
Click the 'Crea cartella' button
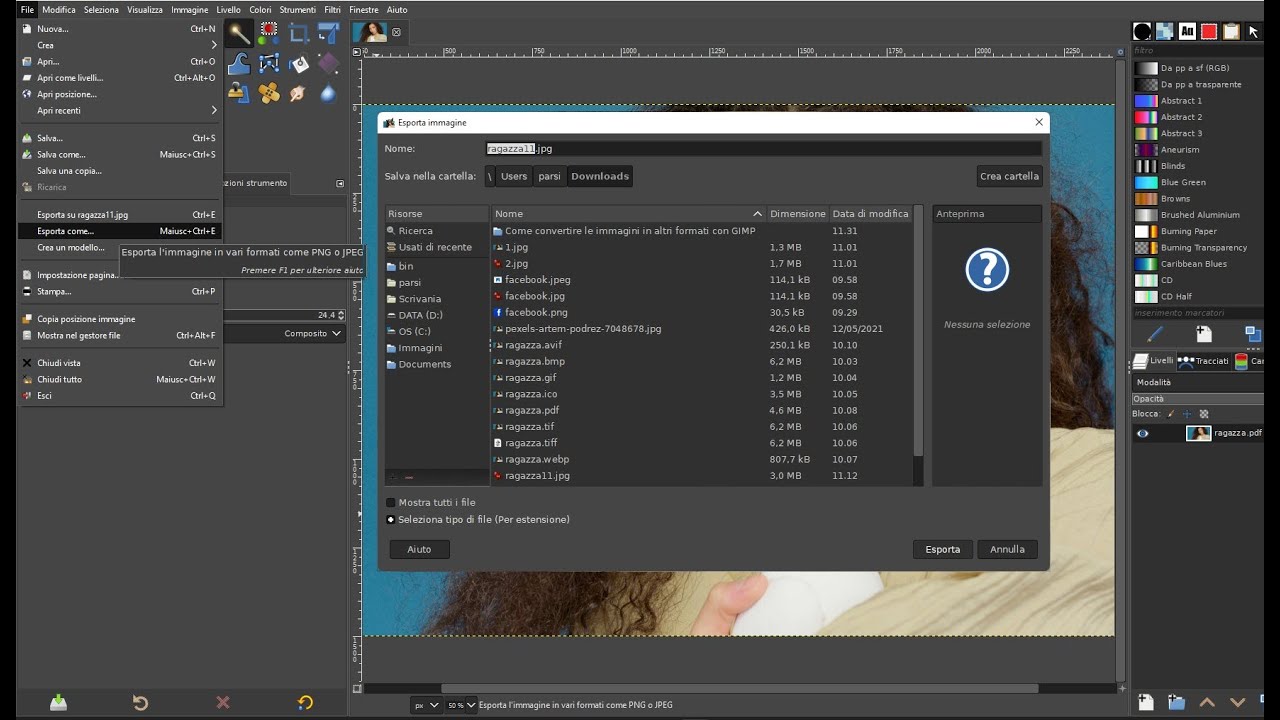(1009, 176)
